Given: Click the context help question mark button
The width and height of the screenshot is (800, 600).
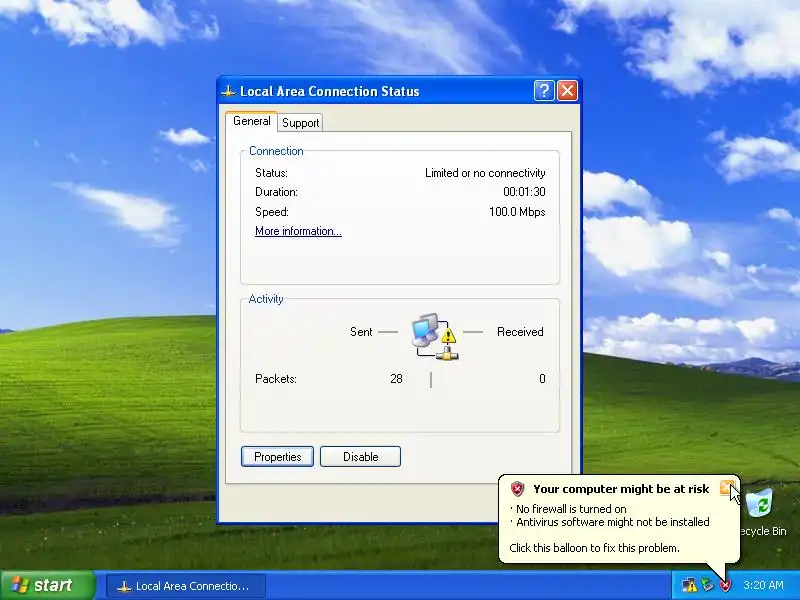Looking at the screenshot, I should 544,91.
